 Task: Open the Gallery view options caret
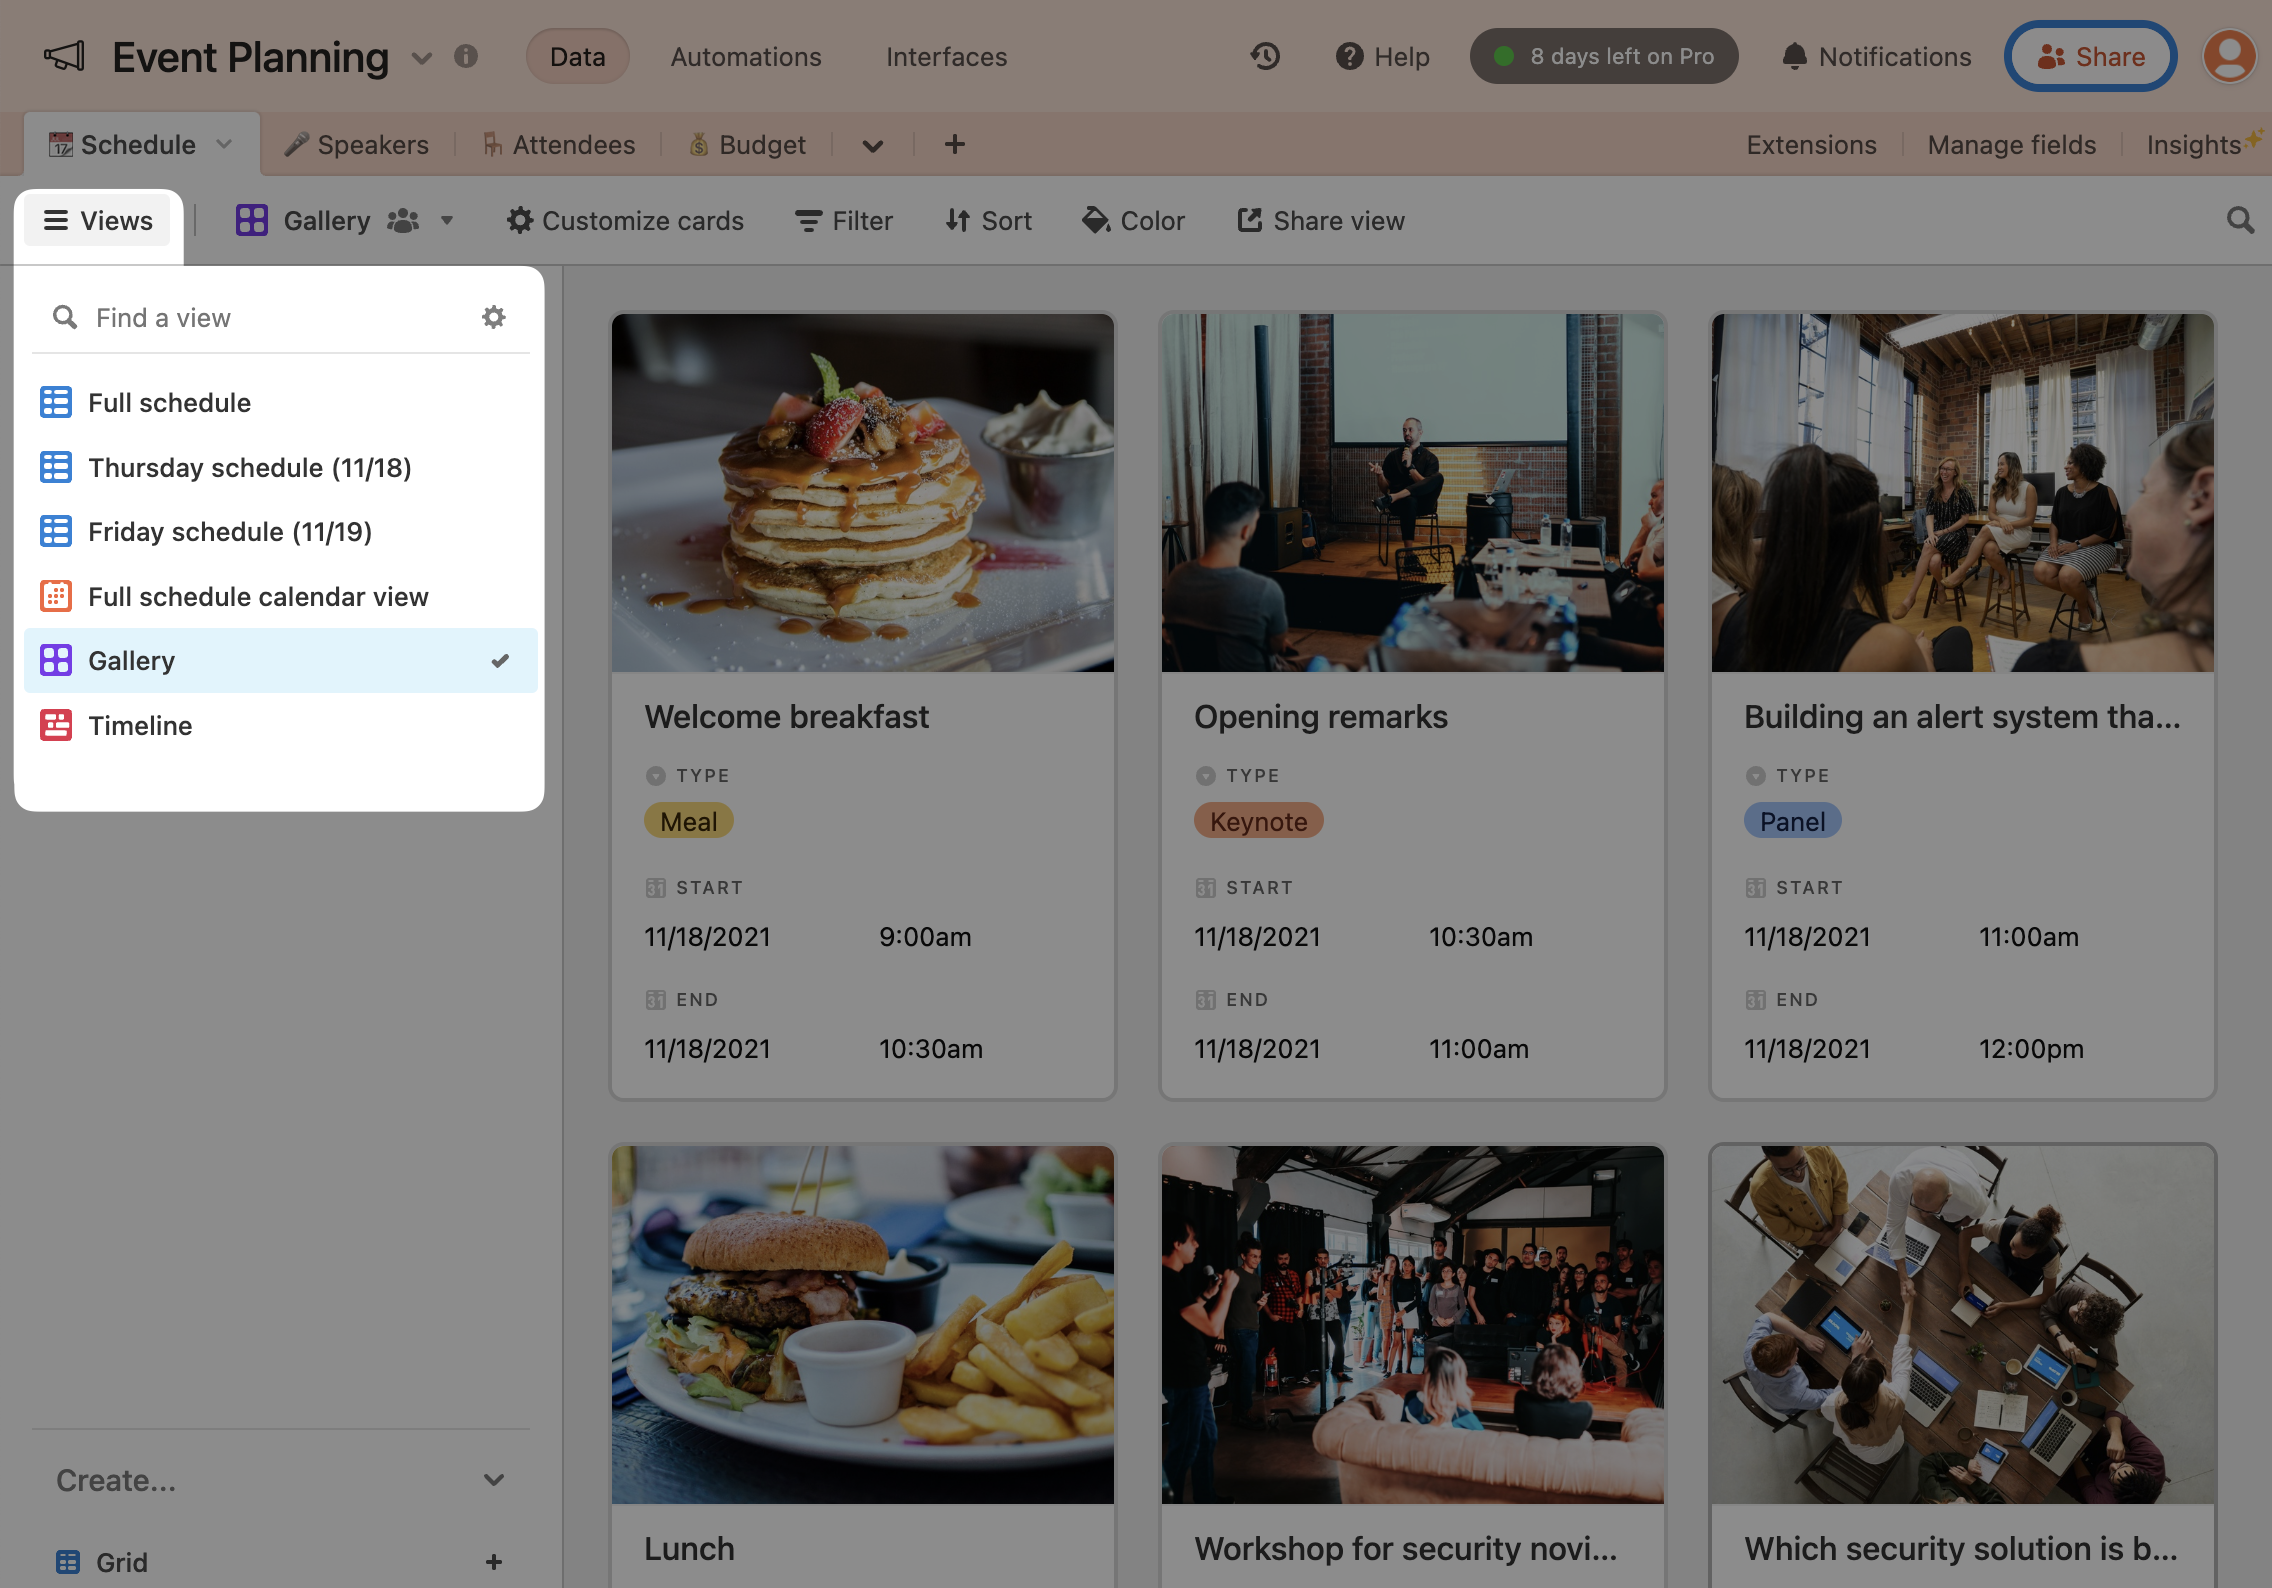click(447, 220)
